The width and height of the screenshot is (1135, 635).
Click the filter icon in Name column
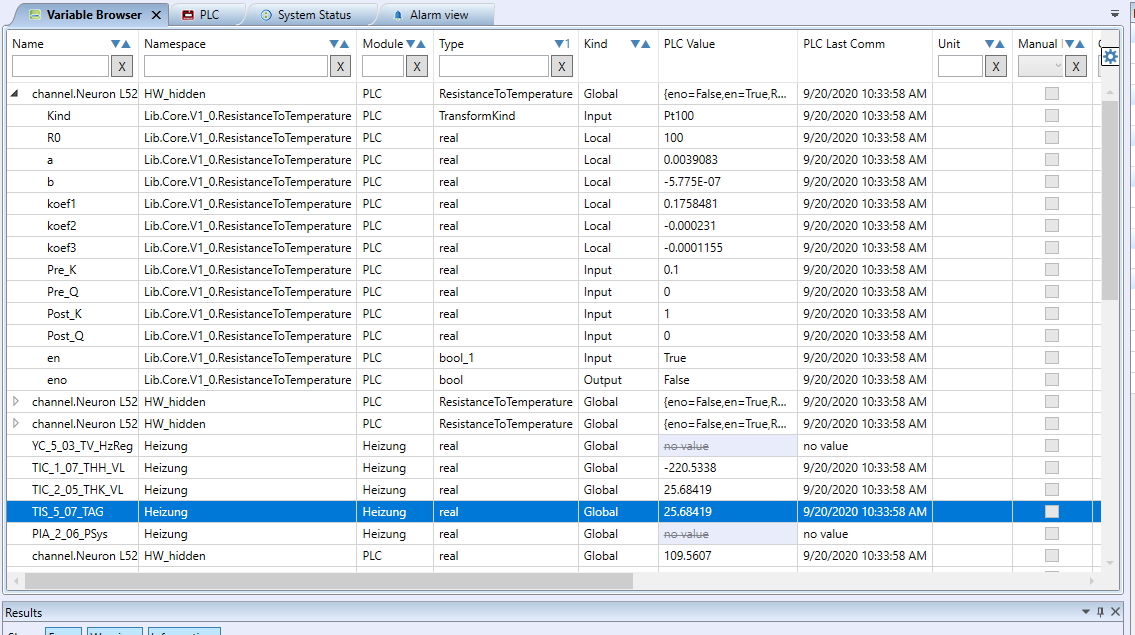point(116,44)
